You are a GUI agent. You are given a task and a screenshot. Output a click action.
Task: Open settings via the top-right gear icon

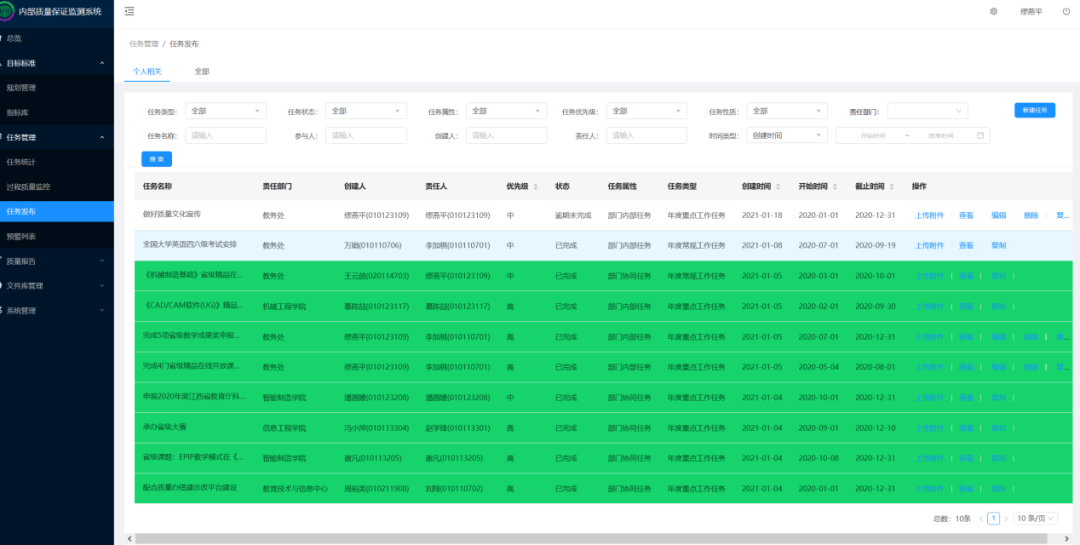pos(993,11)
